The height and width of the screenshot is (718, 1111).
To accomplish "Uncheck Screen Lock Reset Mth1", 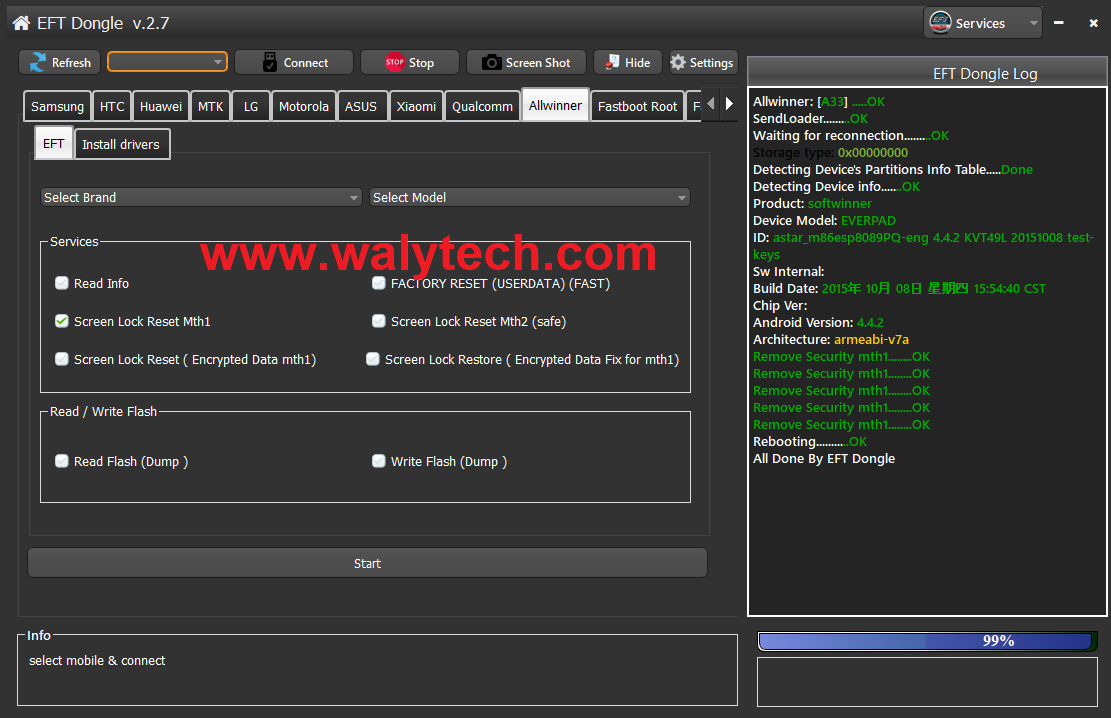I will 62,321.
